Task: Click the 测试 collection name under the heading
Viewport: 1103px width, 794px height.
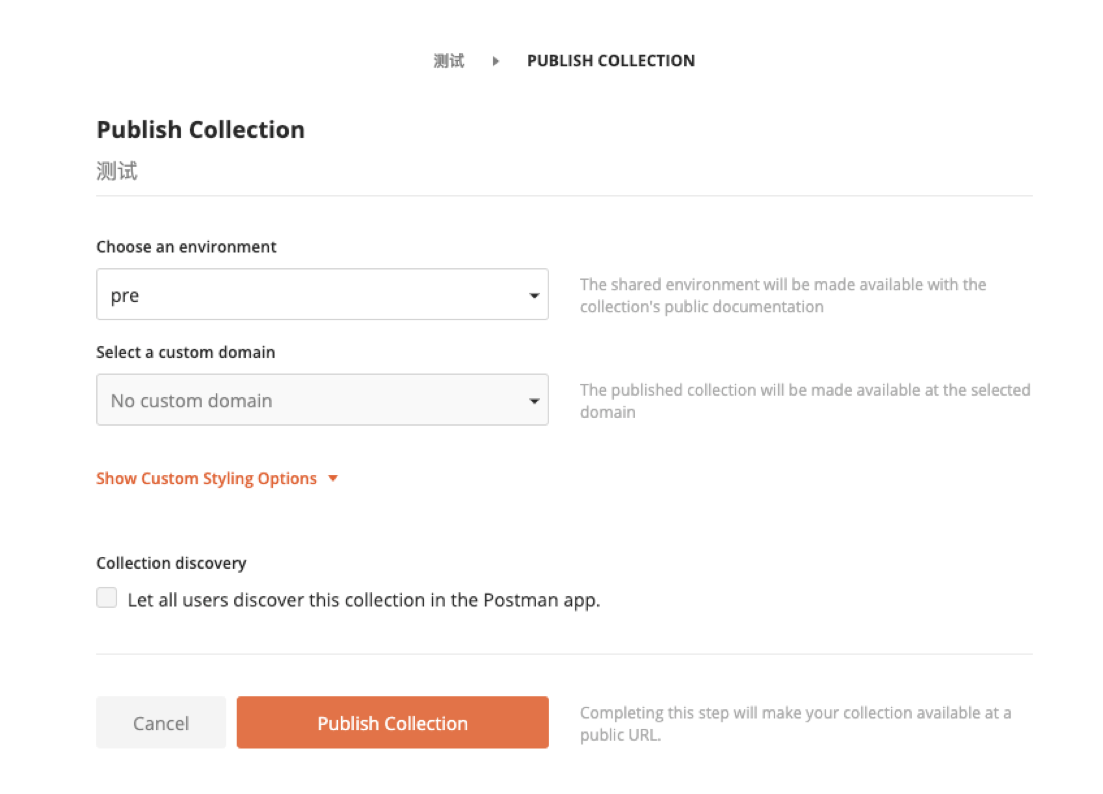Action: tap(117, 172)
